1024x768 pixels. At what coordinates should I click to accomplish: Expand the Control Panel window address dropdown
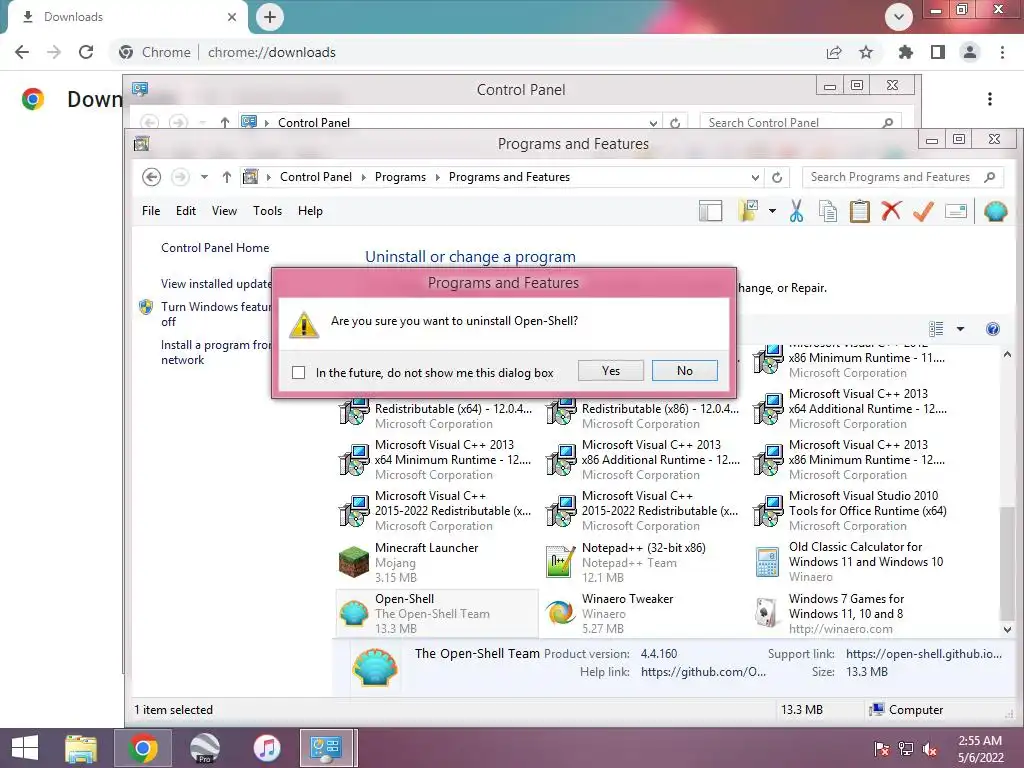coord(653,123)
